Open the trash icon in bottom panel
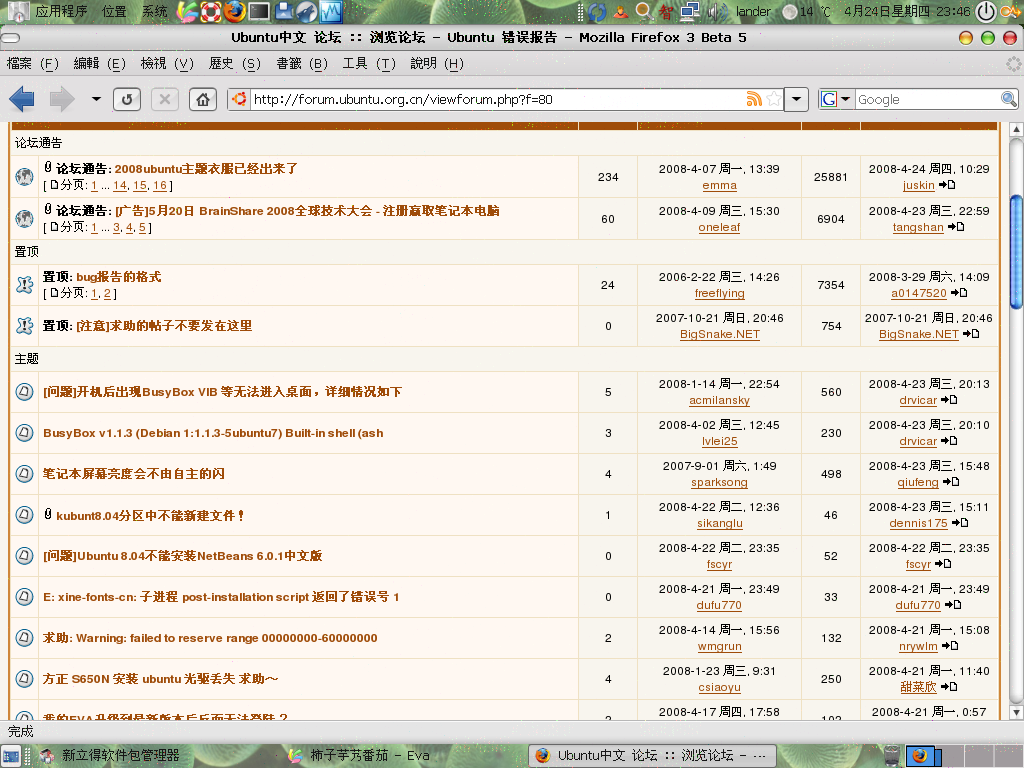The height and width of the screenshot is (768, 1024). (x=892, y=756)
